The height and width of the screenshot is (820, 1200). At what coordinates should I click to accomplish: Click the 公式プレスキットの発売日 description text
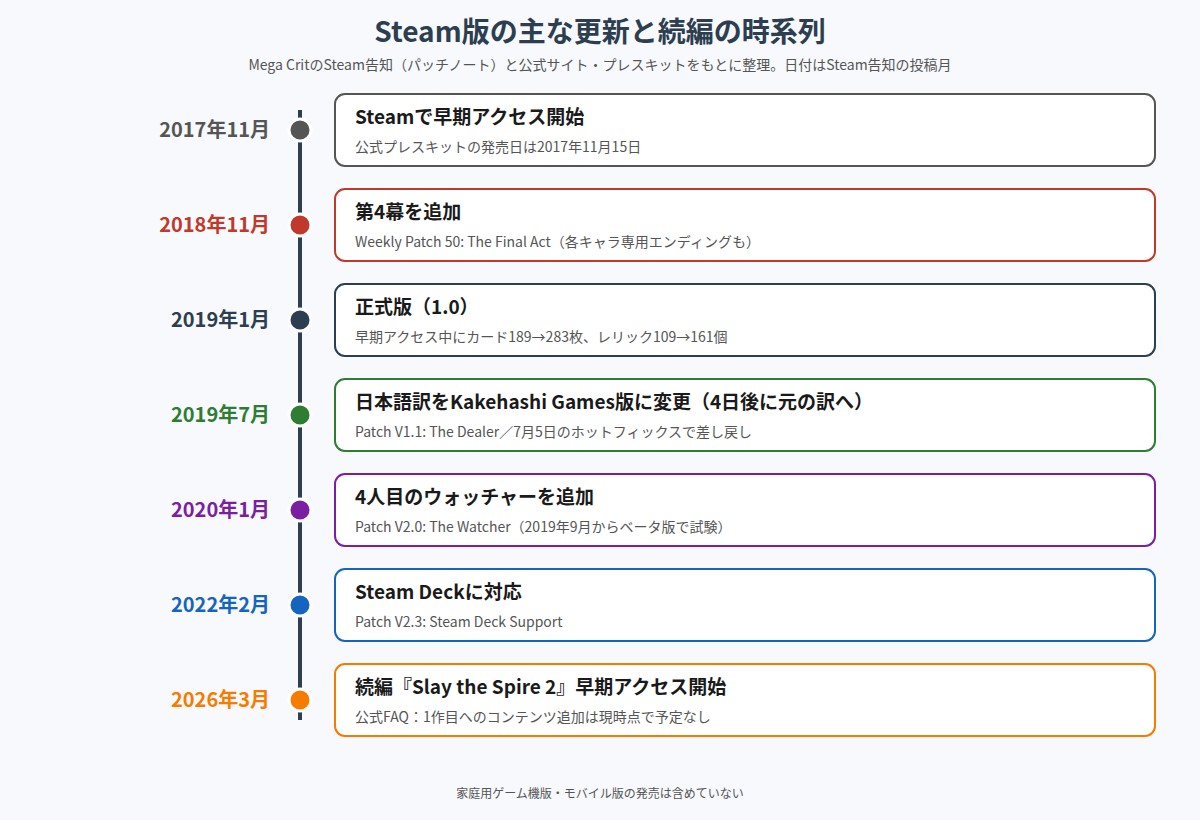coord(497,147)
